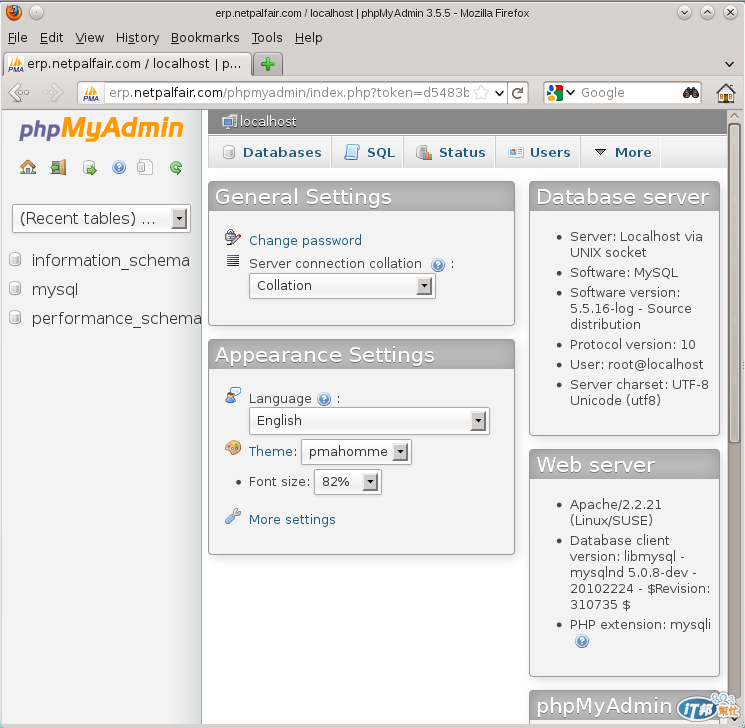Switch to the Databases tab
Viewport: 745px width, 728px height.
(272, 153)
